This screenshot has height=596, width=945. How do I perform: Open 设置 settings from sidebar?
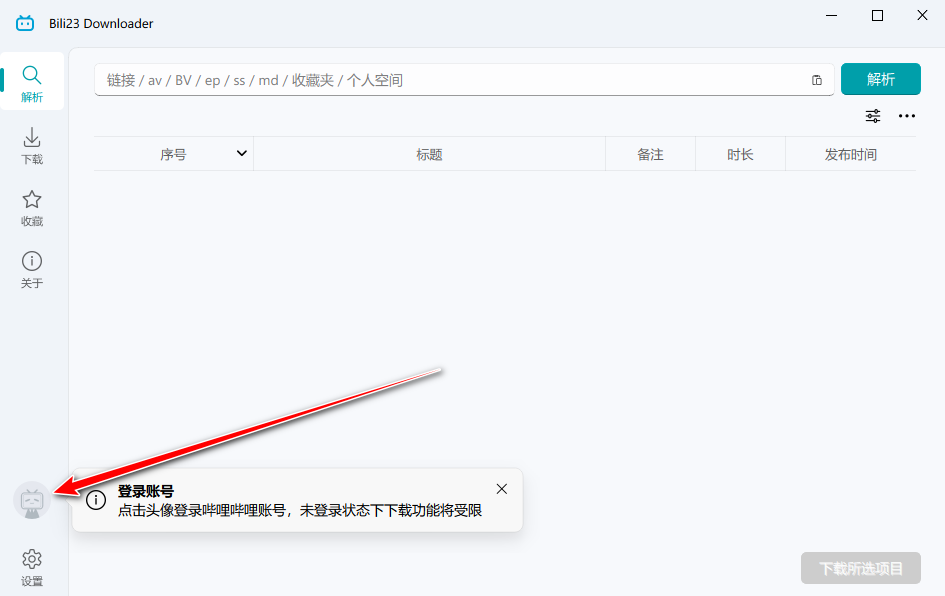point(32,567)
